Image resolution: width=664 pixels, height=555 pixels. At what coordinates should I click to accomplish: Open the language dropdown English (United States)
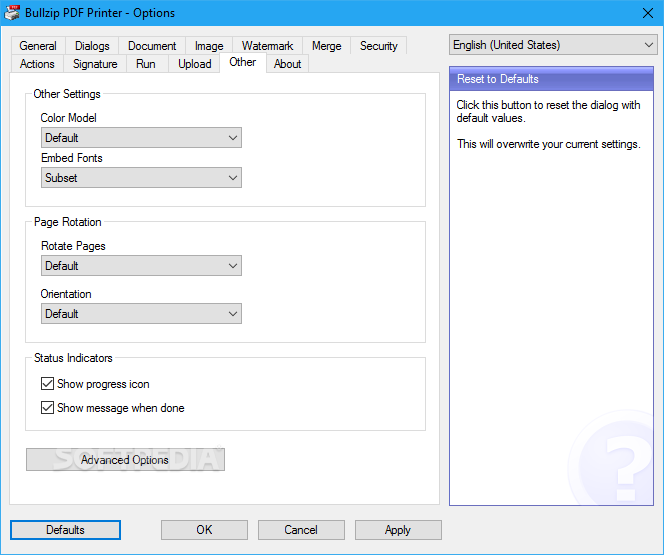click(553, 45)
